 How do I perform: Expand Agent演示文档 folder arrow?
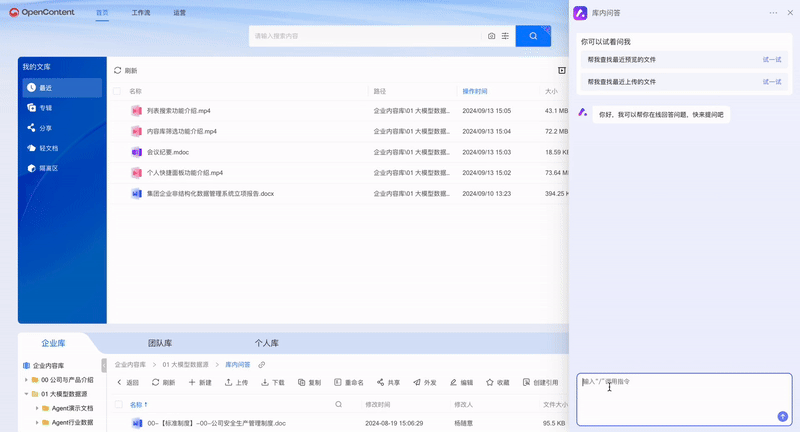click(37, 408)
